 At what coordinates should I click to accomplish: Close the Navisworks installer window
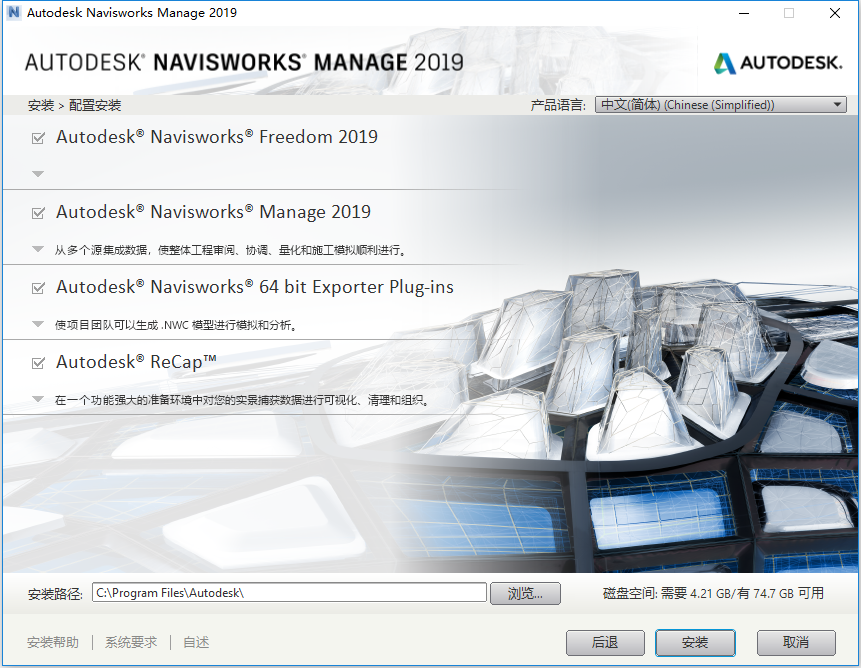point(835,13)
